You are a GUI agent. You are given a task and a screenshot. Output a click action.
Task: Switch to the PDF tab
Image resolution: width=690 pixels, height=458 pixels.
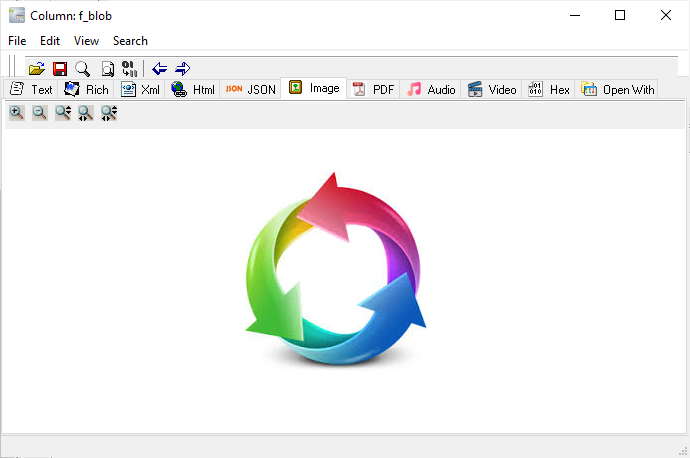click(372, 89)
